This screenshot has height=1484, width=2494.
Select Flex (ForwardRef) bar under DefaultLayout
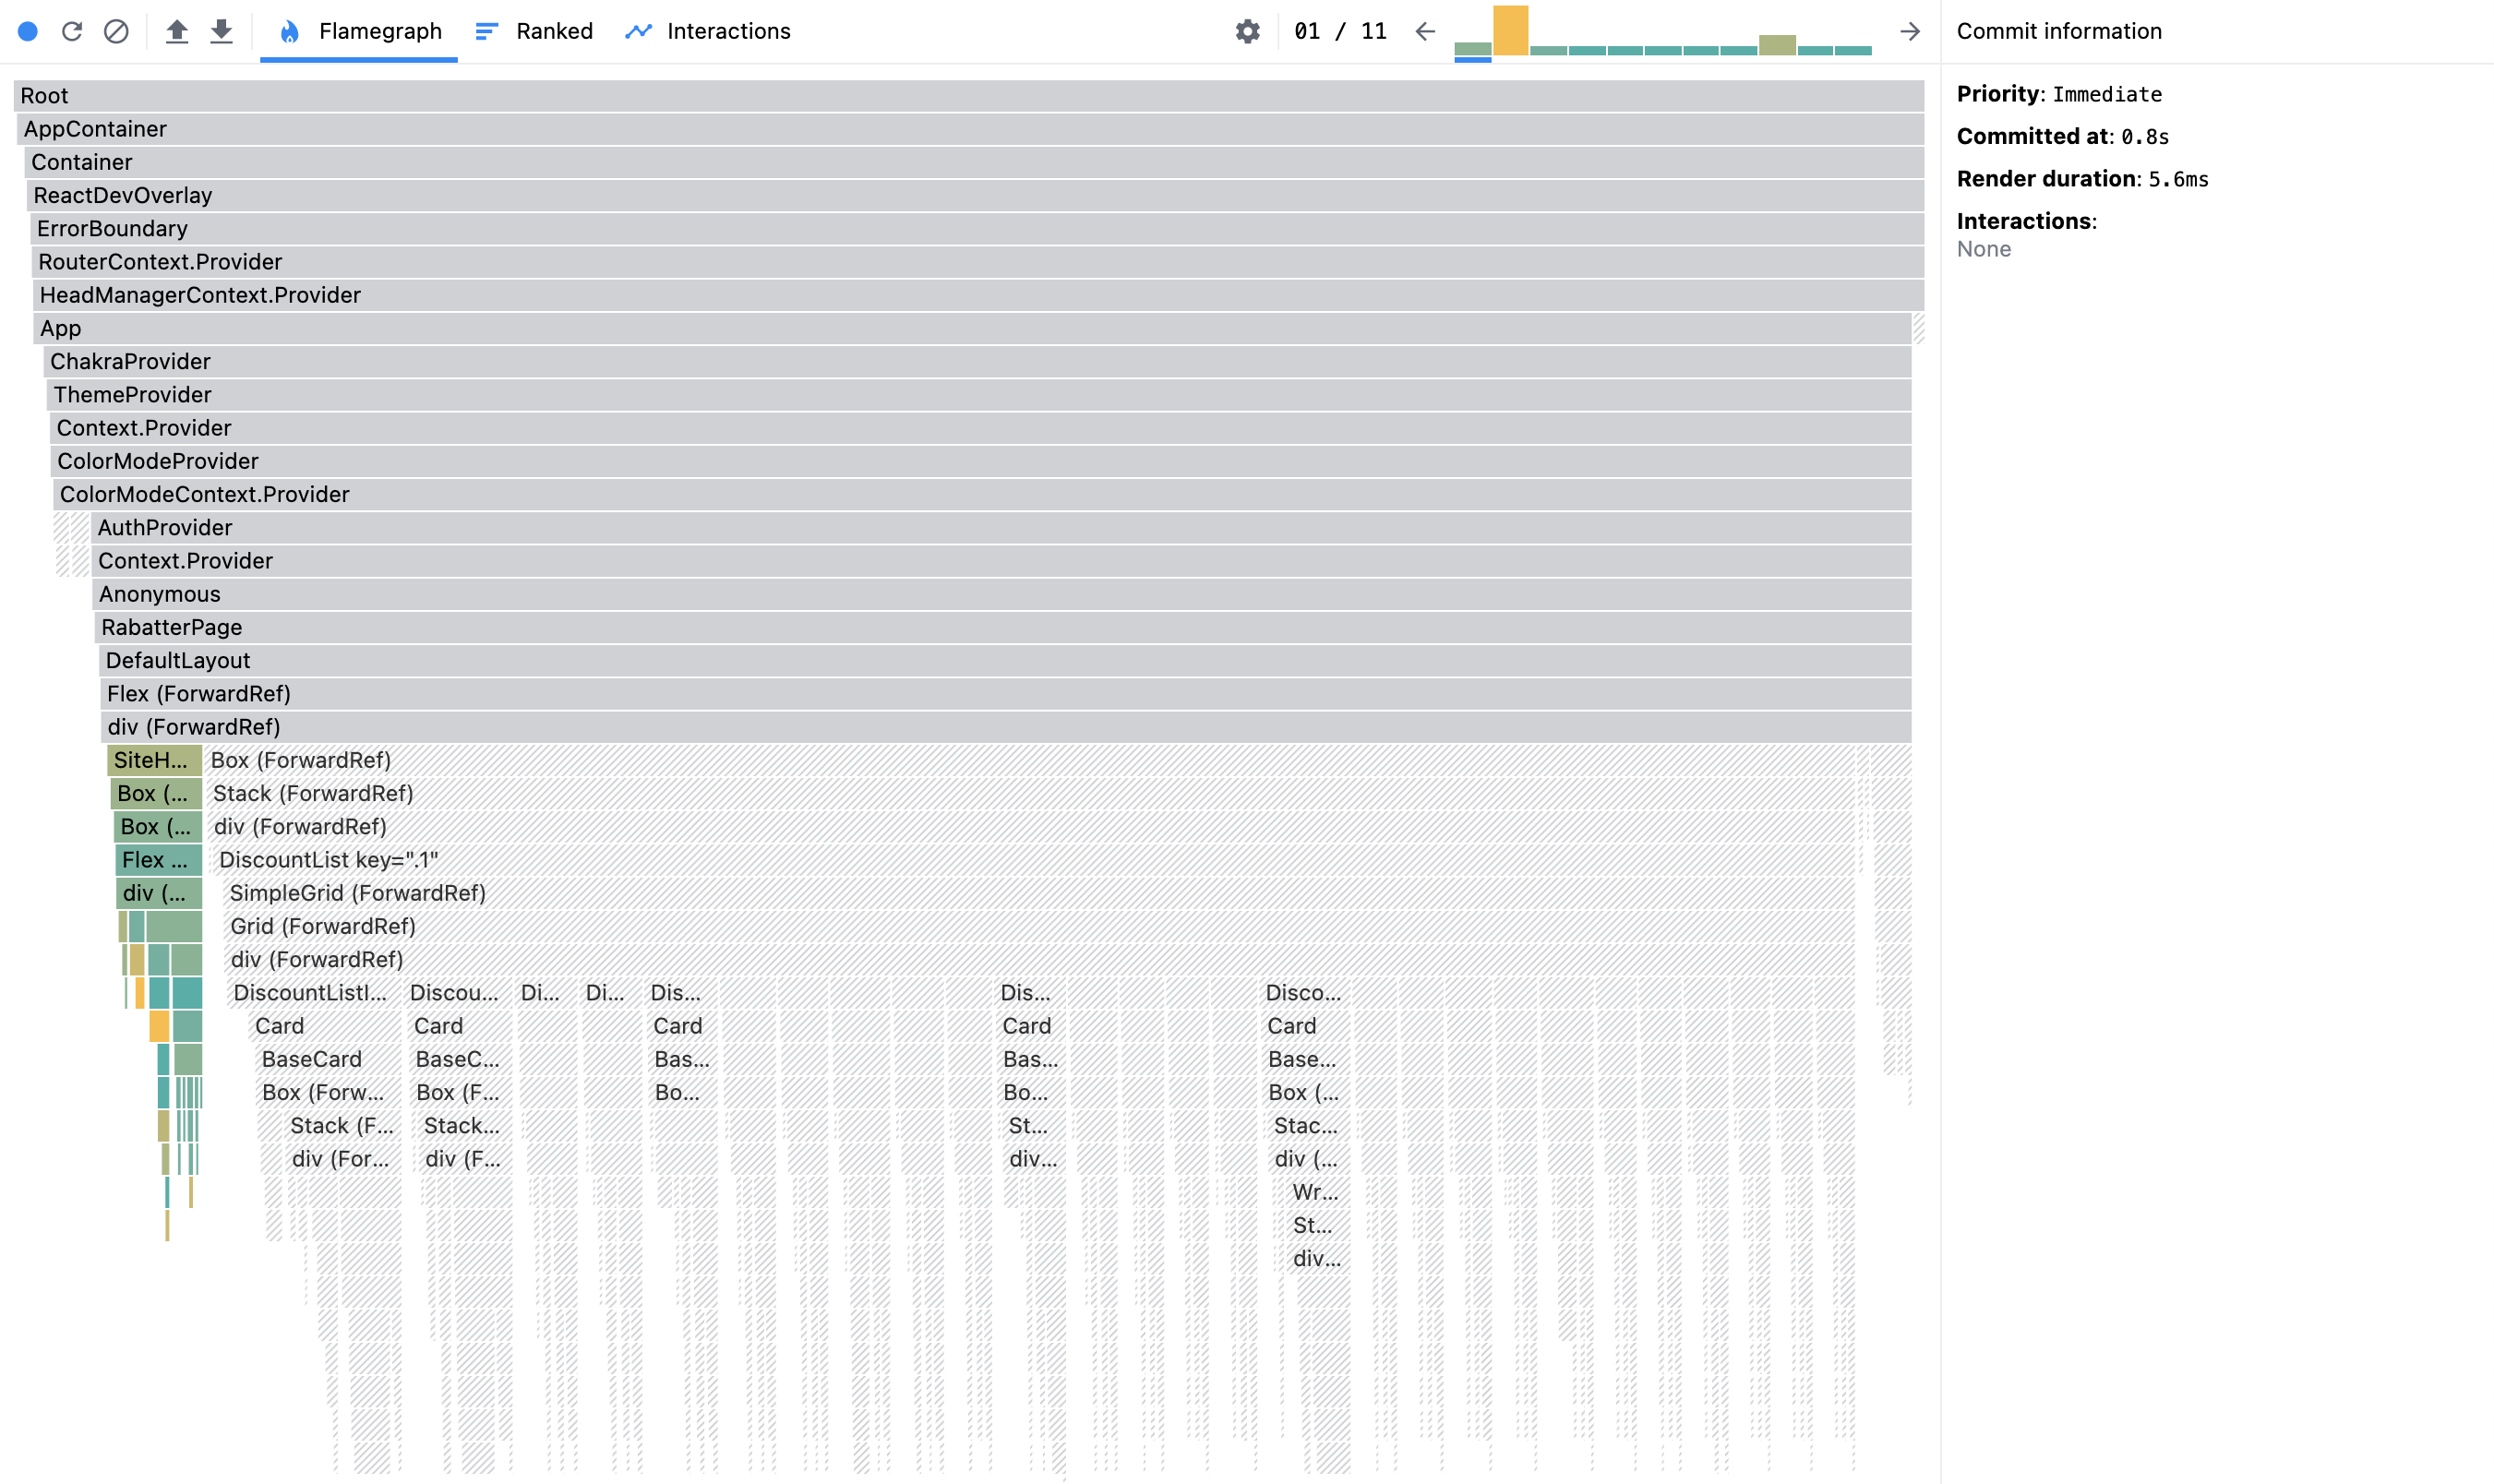pos(1006,694)
